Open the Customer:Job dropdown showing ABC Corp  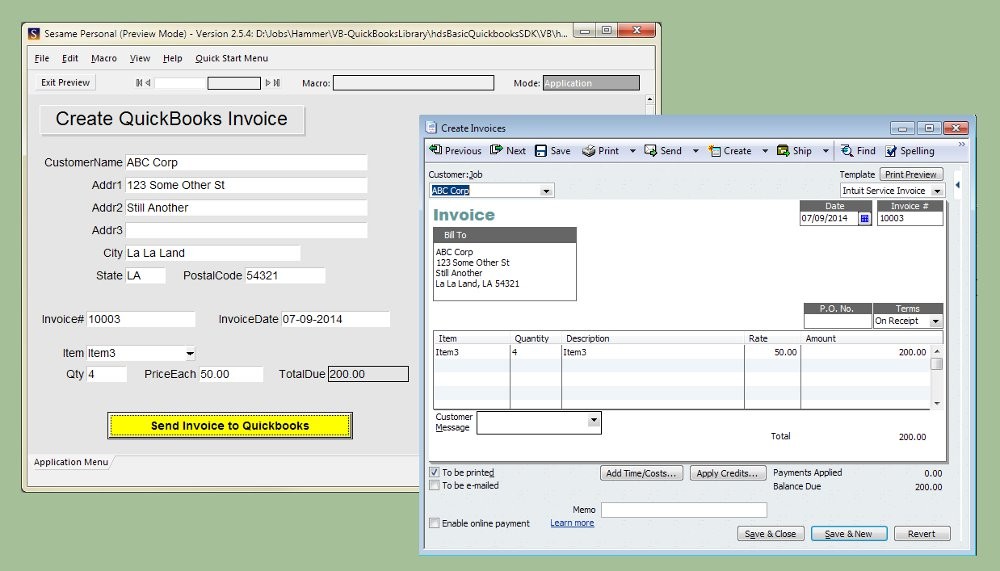click(546, 191)
